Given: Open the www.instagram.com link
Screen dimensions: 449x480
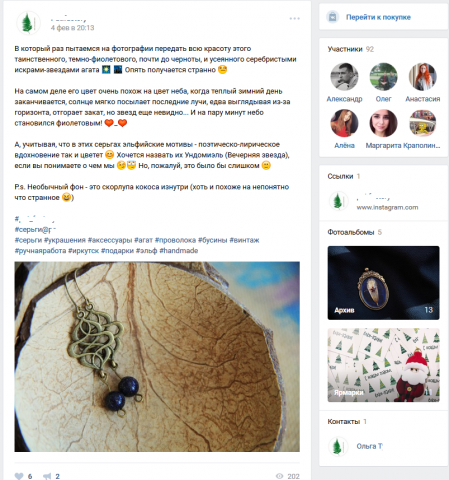Looking at the screenshot, I should (x=387, y=207).
